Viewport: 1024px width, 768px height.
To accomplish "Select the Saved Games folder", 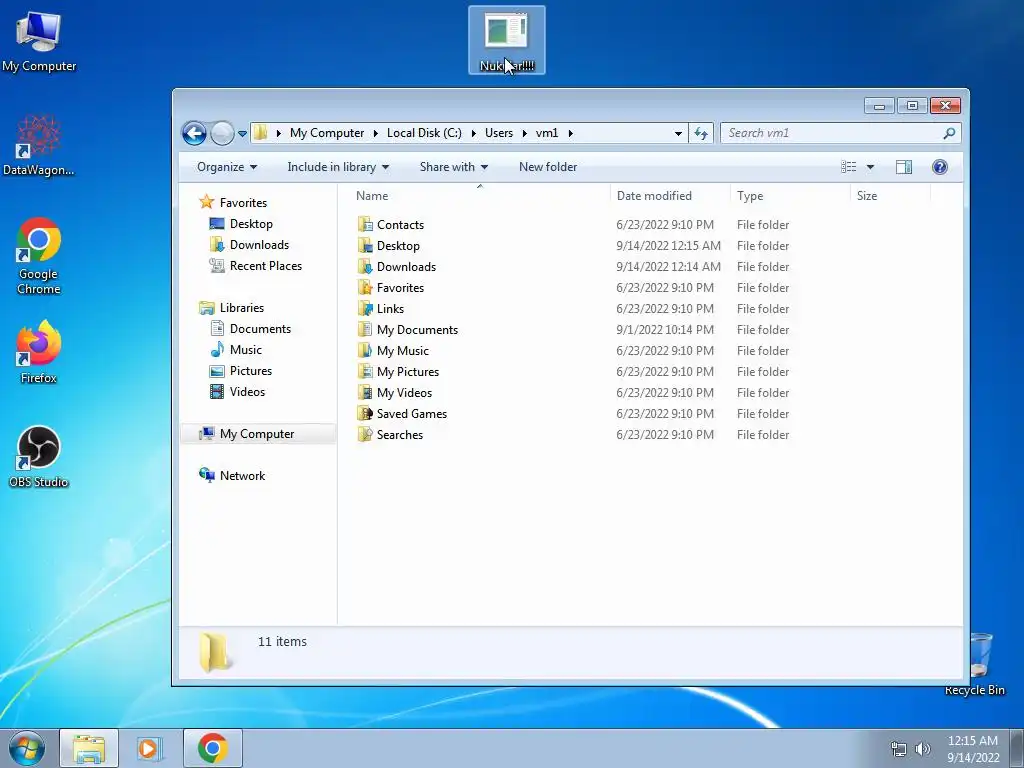I will 411,413.
